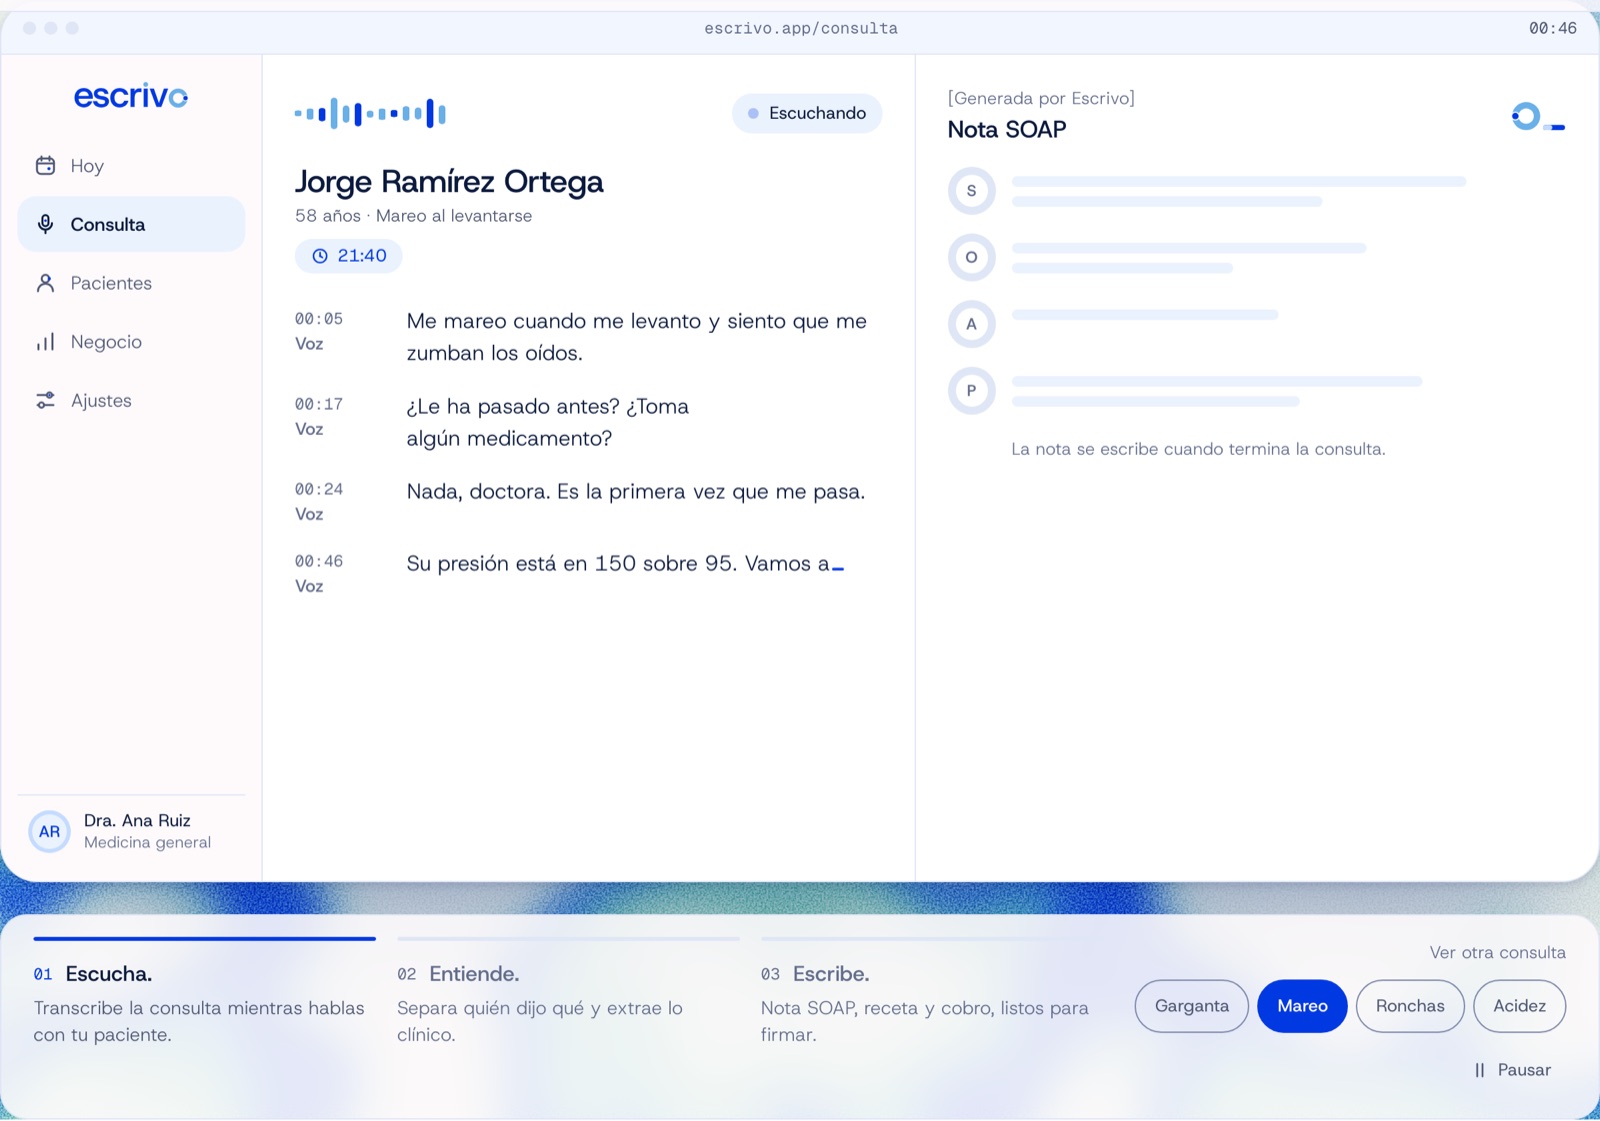Click "La nota se escribe cuando termina la consulta."

(x=1198, y=450)
